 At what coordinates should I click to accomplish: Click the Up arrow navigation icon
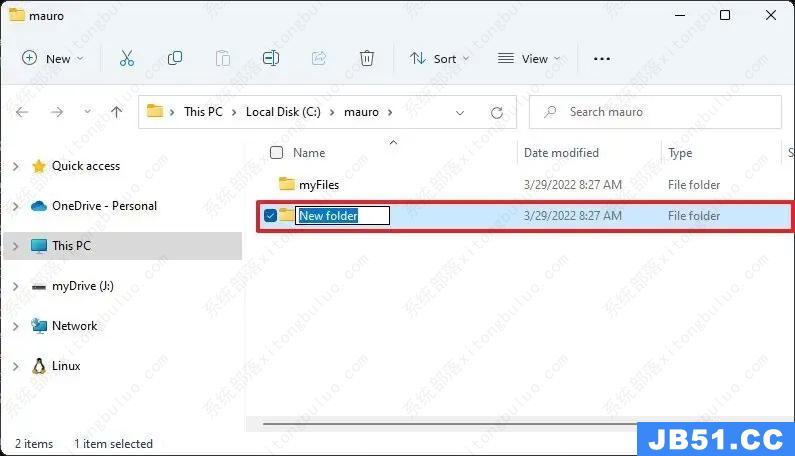pos(116,112)
